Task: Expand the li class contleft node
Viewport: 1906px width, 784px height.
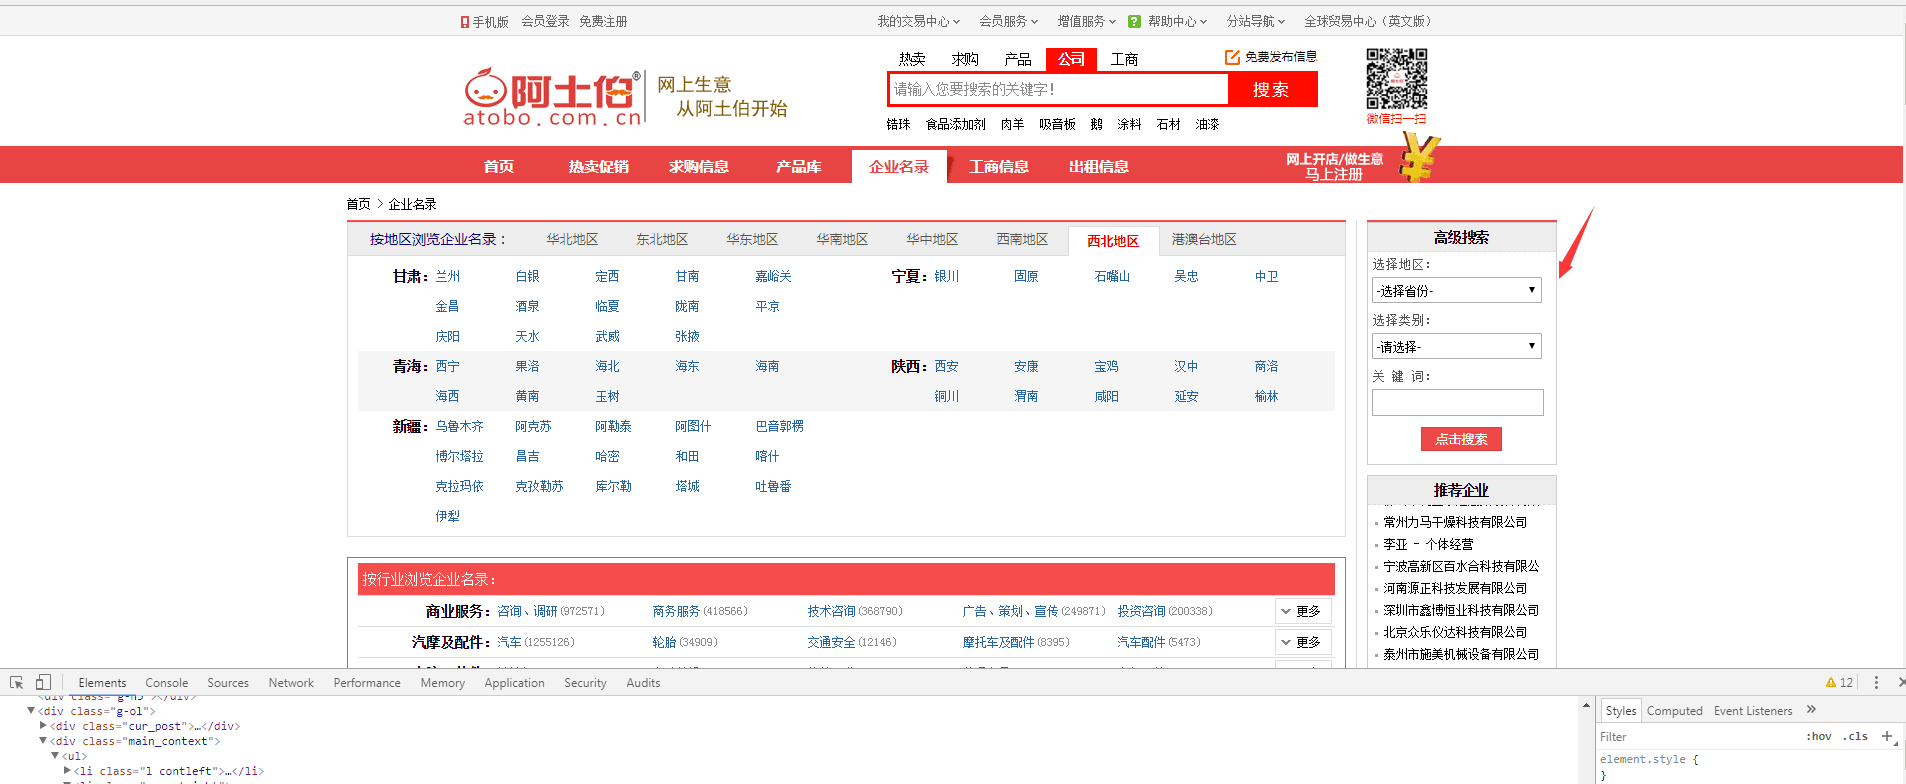Action: [x=67, y=771]
